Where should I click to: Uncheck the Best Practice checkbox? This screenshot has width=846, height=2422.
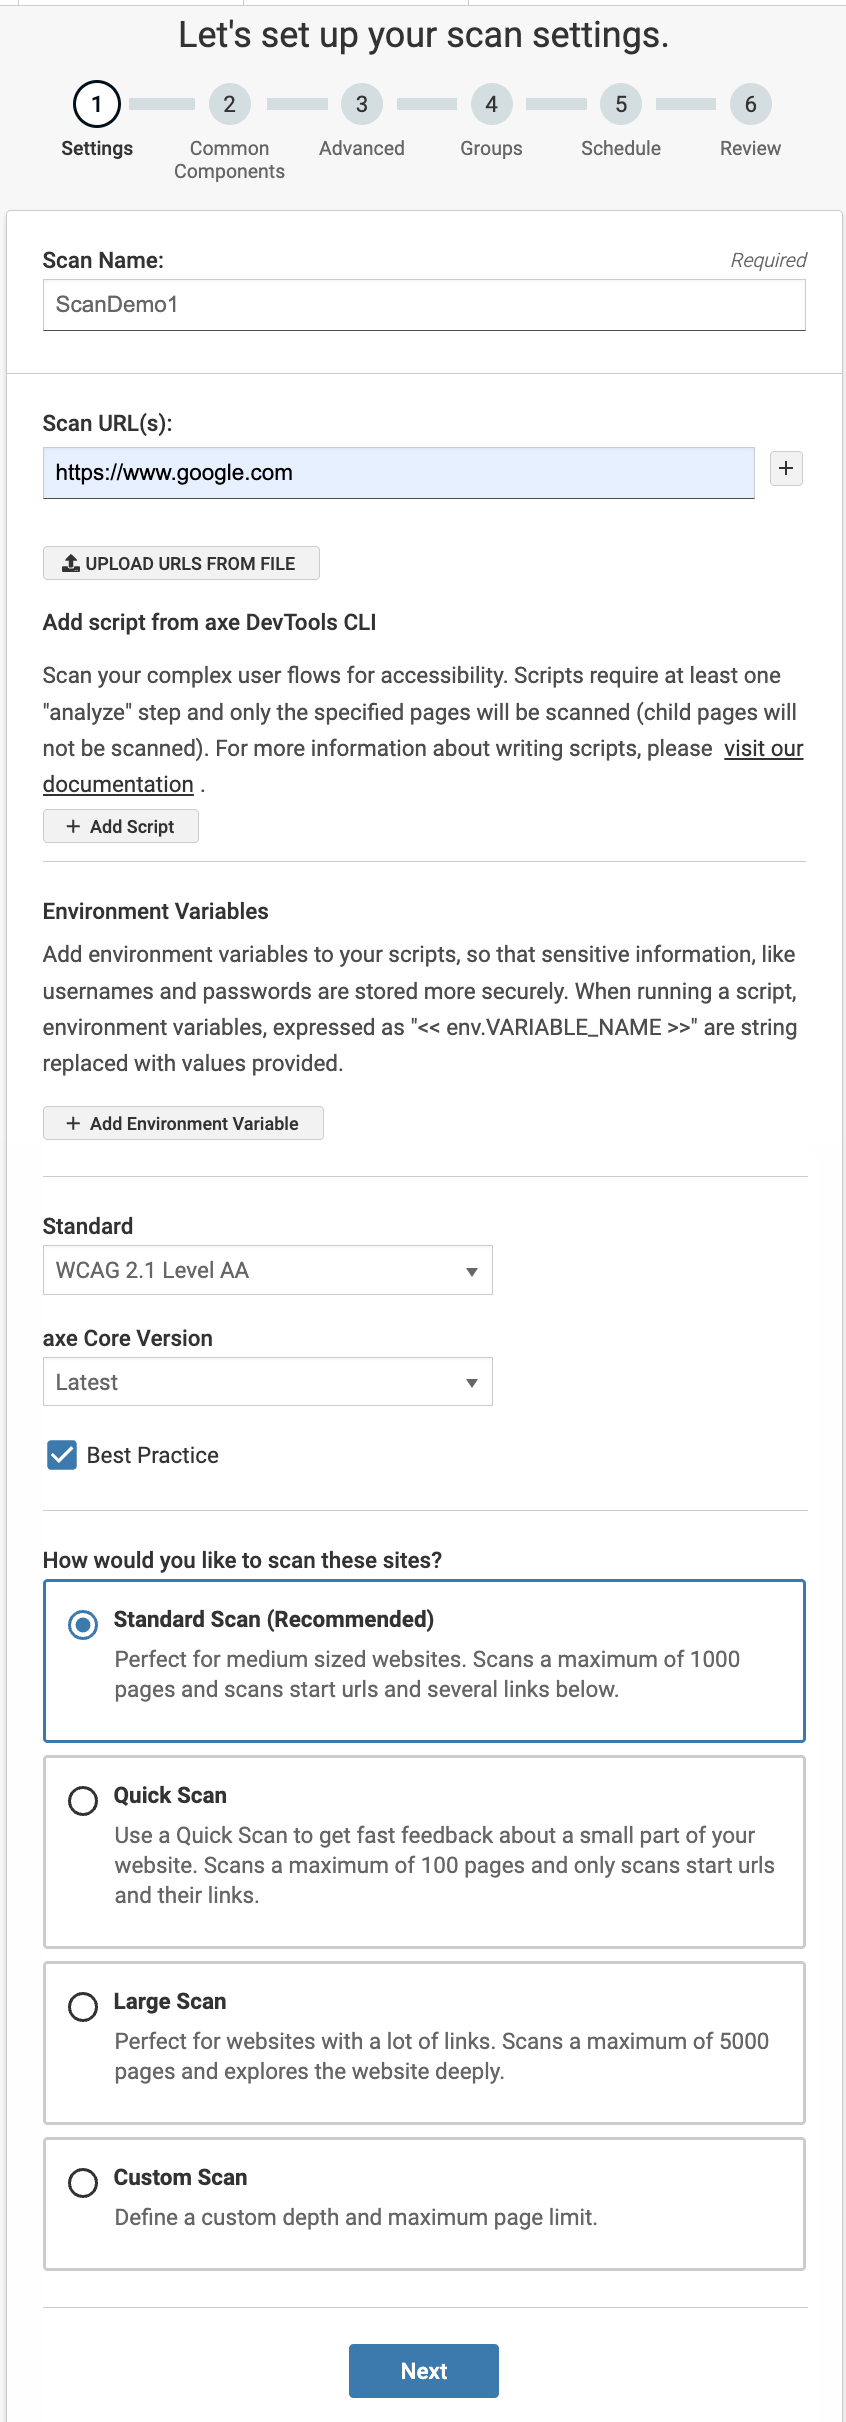tap(62, 1455)
